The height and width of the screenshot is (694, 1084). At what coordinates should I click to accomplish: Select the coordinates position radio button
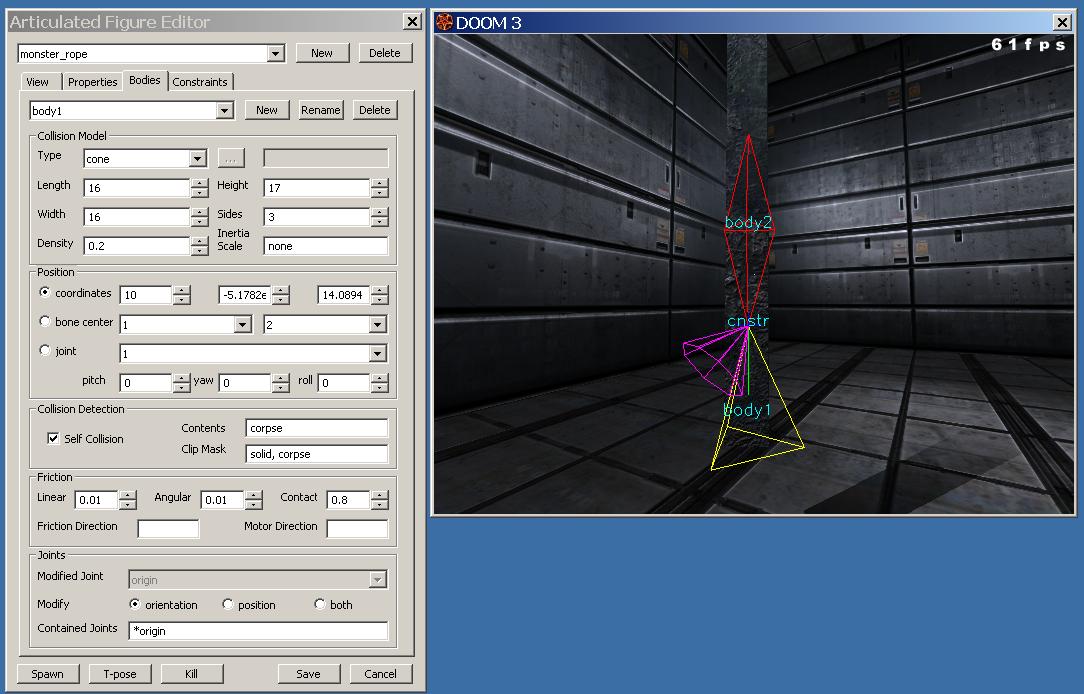point(45,292)
